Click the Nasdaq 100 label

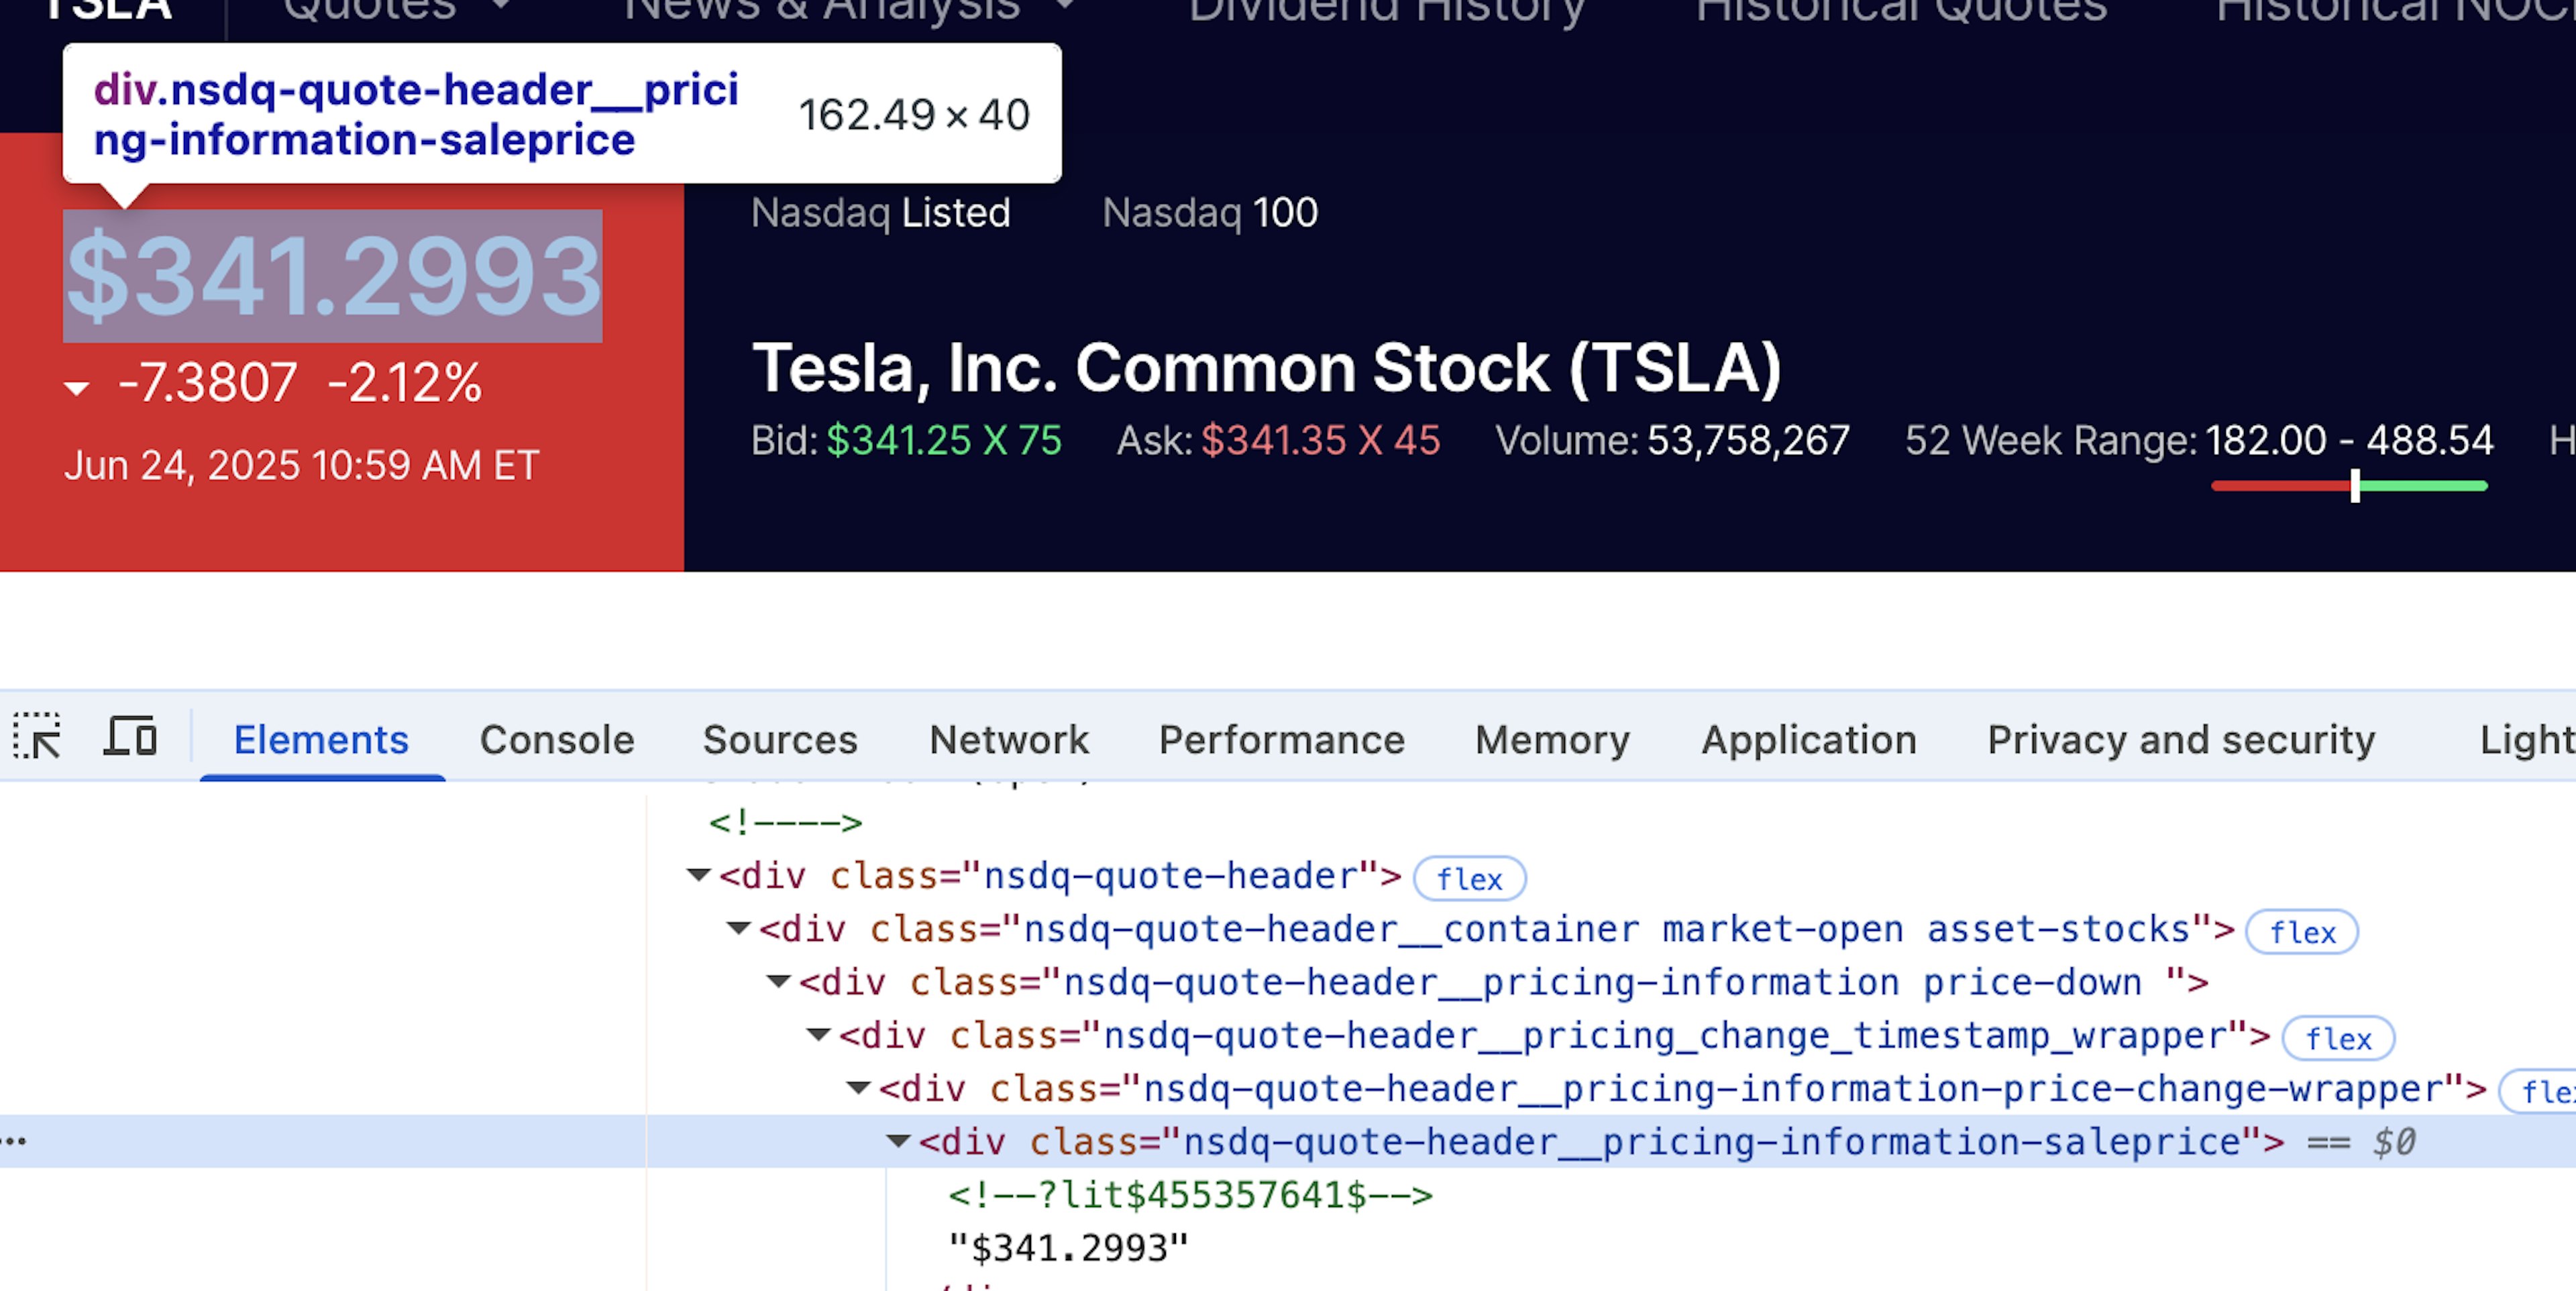coord(1210,213)
